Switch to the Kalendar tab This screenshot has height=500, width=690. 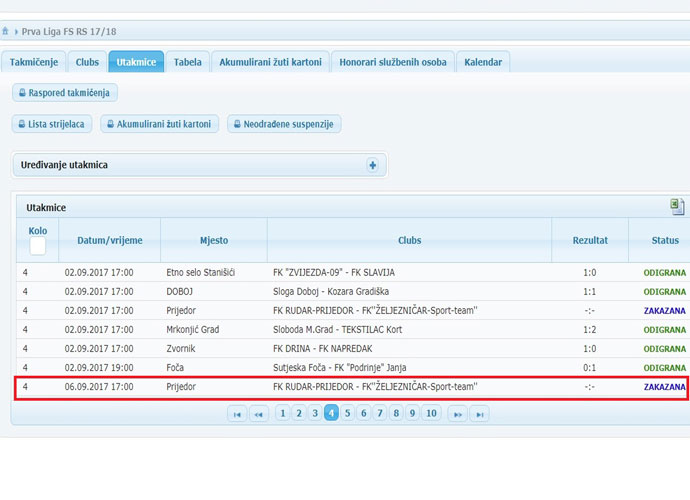[x=483, y=62]
